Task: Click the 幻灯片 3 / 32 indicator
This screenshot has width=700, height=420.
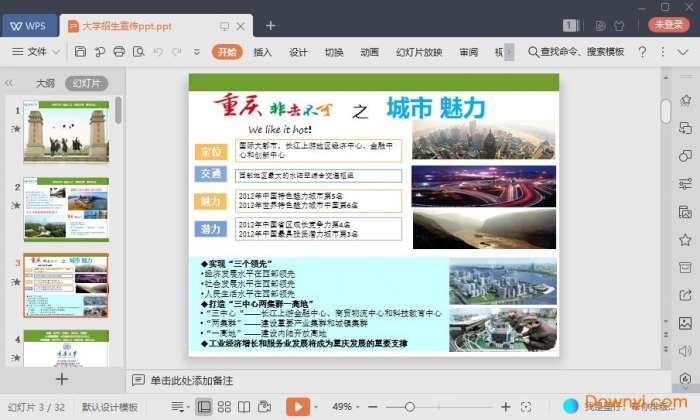Action: 37,407
